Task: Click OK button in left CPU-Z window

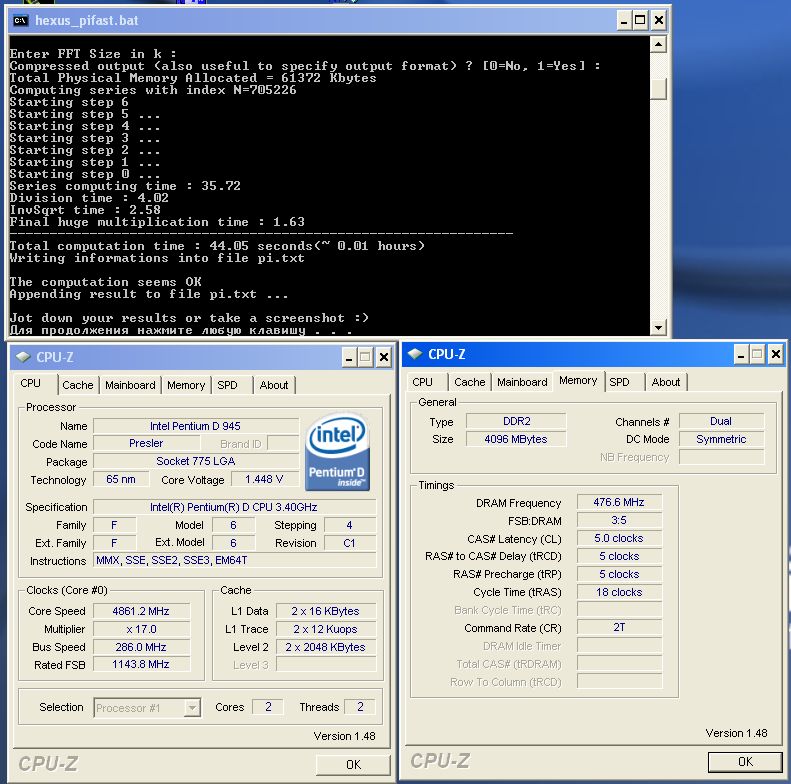Action: [353, 765]
